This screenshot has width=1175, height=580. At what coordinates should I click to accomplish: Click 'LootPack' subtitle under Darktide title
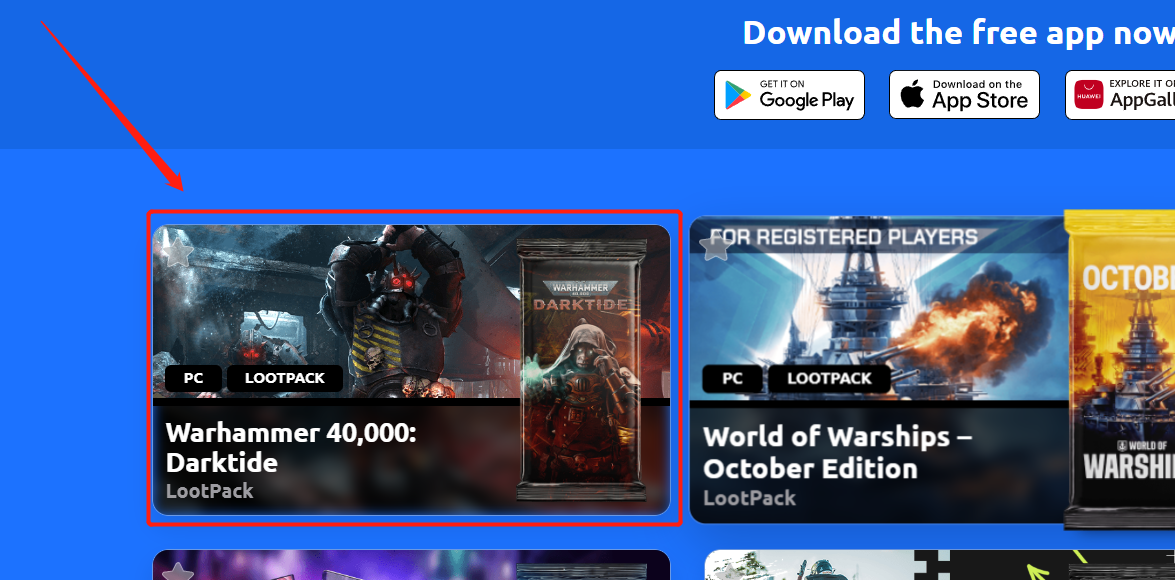point(210,492)
